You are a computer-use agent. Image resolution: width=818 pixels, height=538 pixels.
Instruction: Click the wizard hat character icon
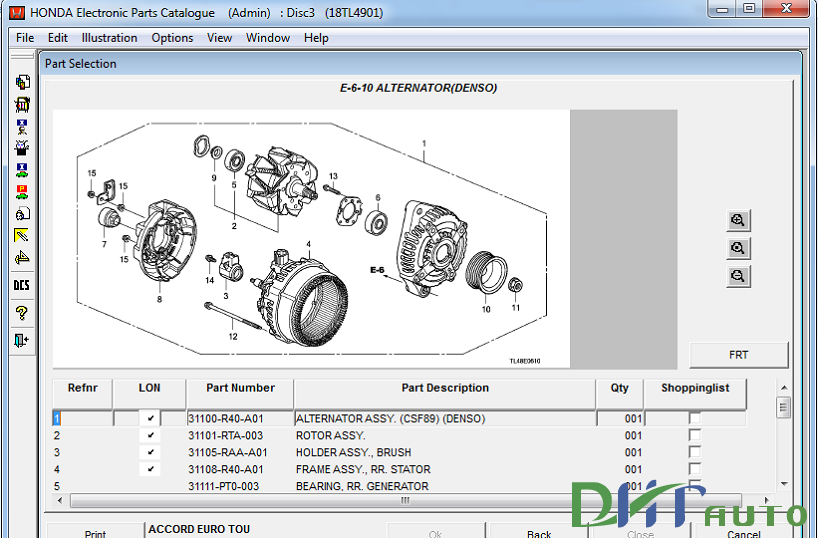click(x=22, y=148)
